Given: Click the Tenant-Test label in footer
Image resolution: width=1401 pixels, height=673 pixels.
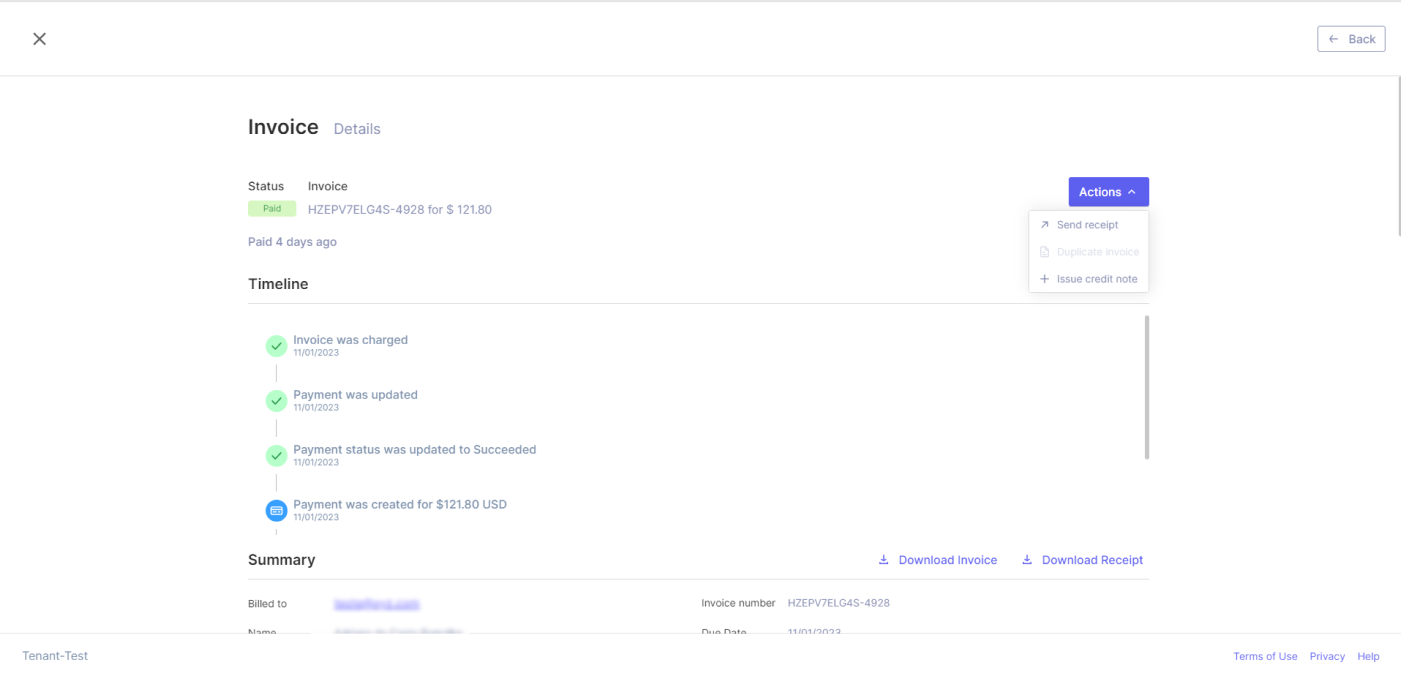Looking at the screenshot, I should coord(55,656).
